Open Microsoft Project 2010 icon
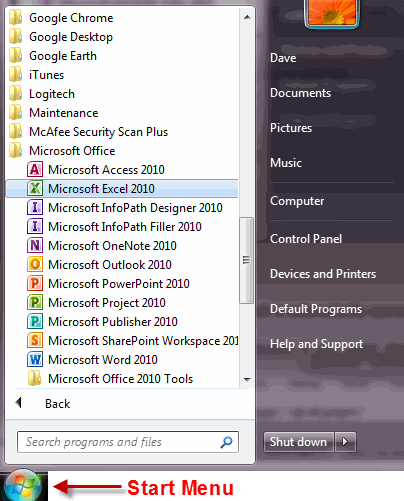Image resolution: width=404 pixels, height=501 pixels. tap(35, 302)
